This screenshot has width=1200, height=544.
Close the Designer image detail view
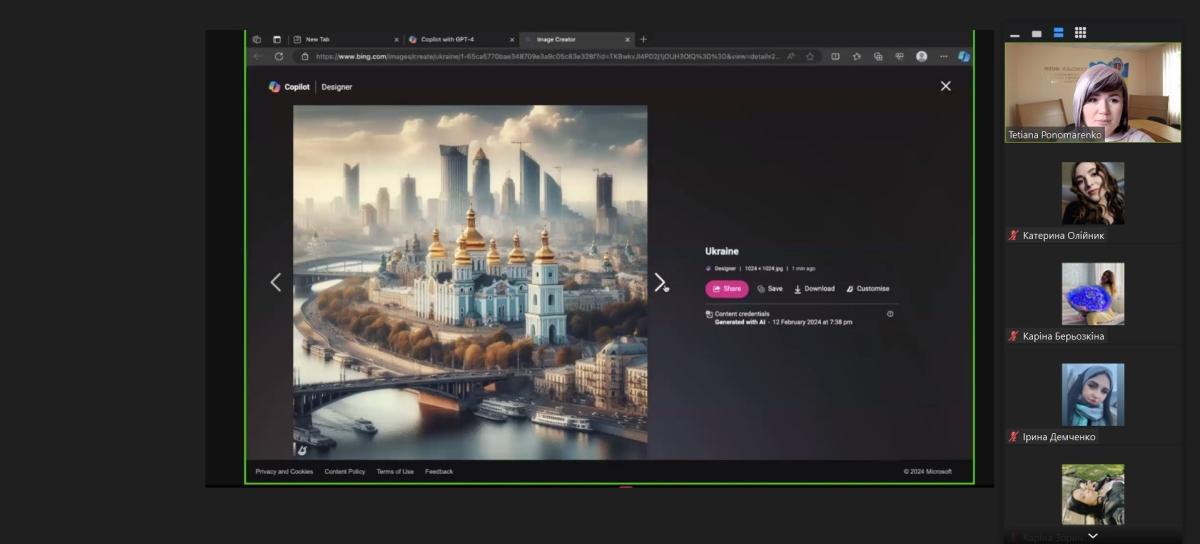[945, 86]
